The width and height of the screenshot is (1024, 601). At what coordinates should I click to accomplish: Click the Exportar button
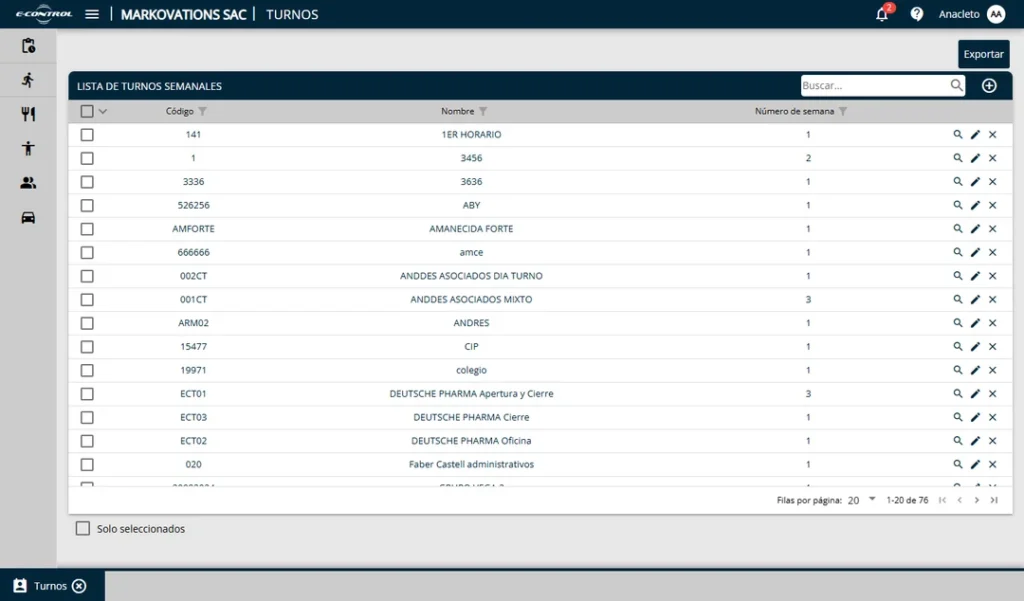pyautogui.click(x=983, y=54)
